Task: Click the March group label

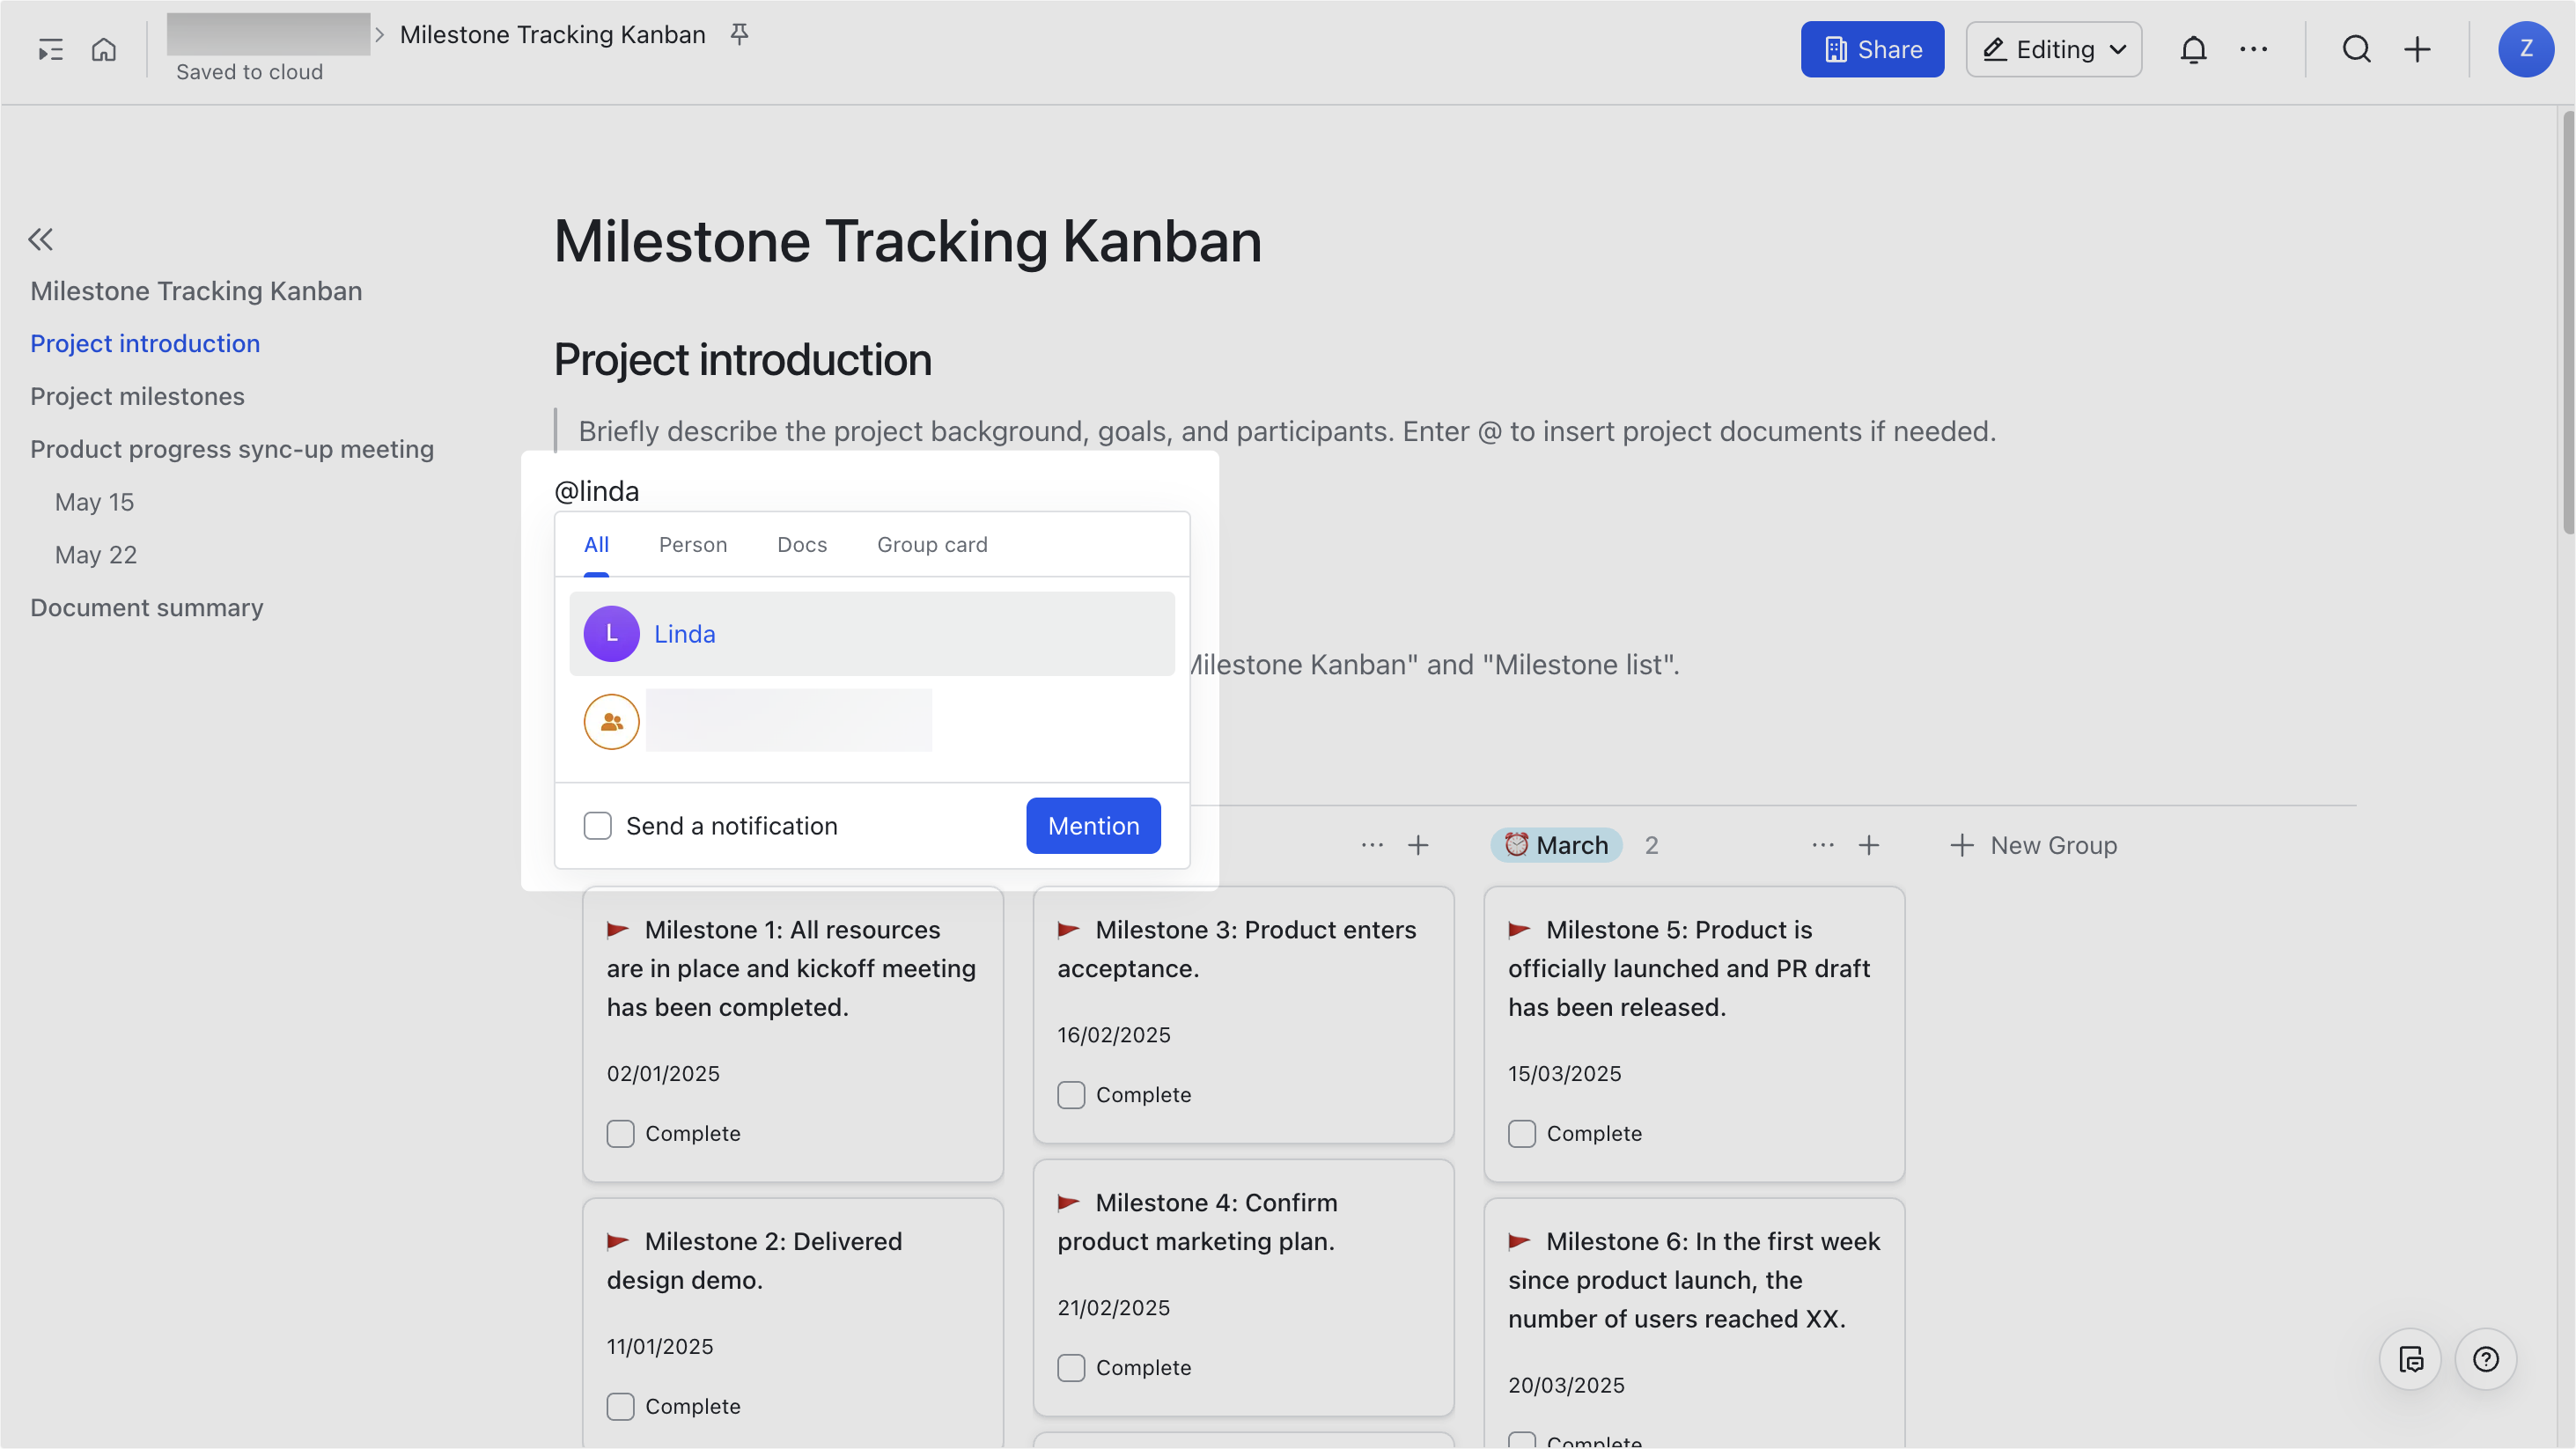Action: coord(1557,845)
